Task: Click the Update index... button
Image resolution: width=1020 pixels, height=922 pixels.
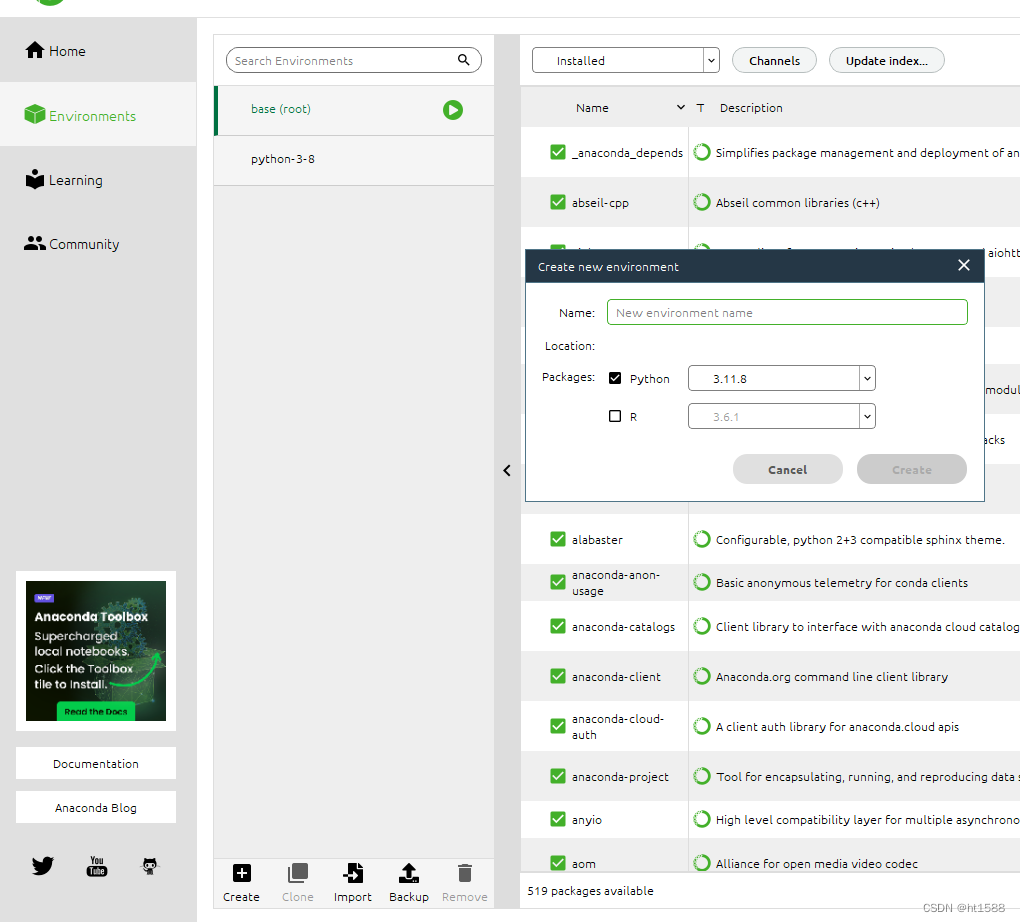Action: (x=886, y=60)
